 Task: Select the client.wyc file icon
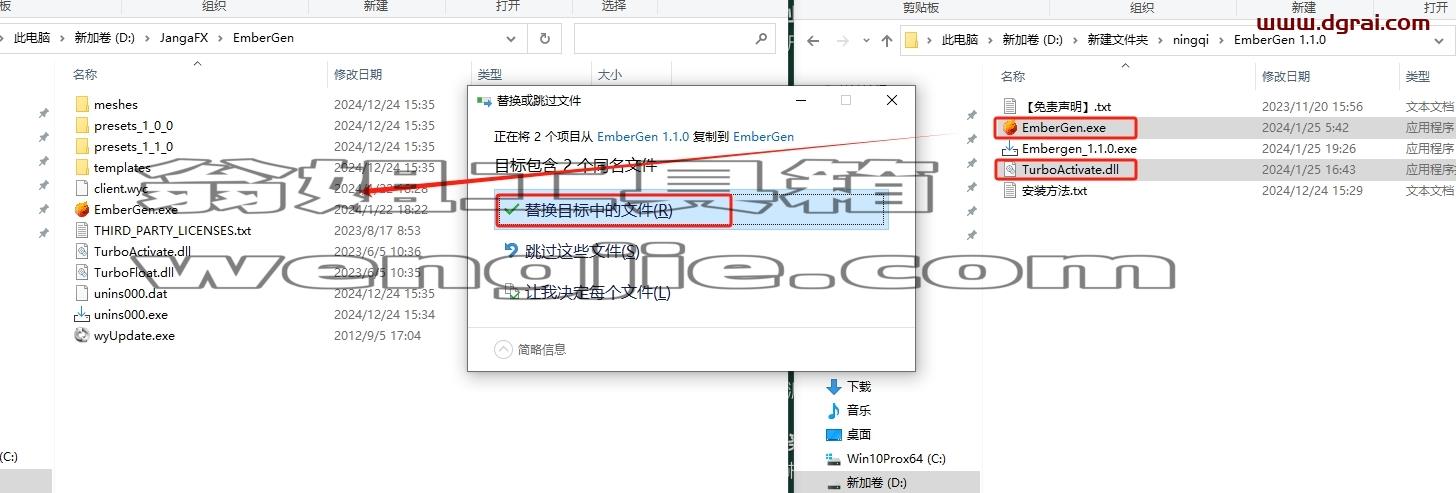pyautogui.click(x=82, y=188)
